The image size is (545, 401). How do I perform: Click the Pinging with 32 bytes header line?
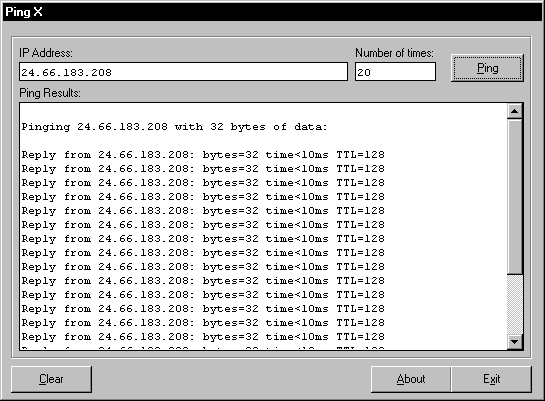click(x=174, y=127)
